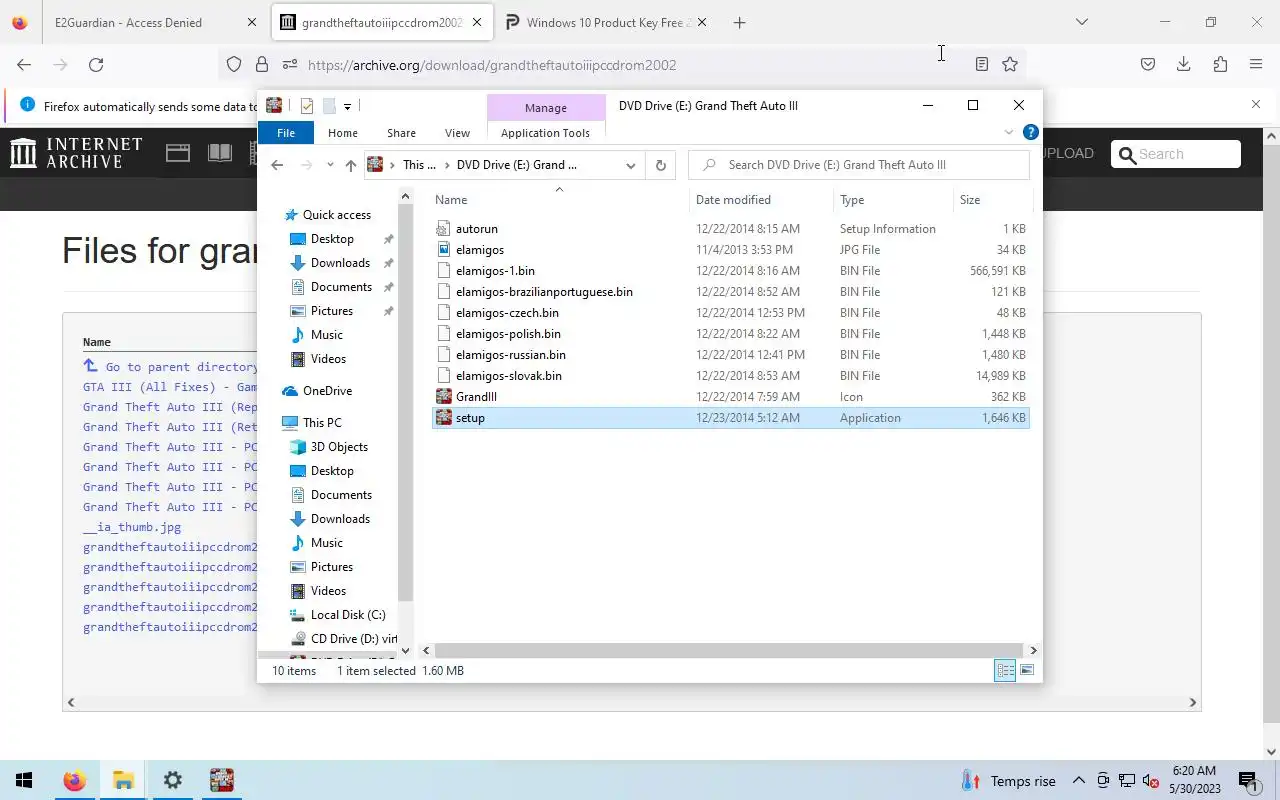Select elamigos-1.bin file

(x=495, y=271)
